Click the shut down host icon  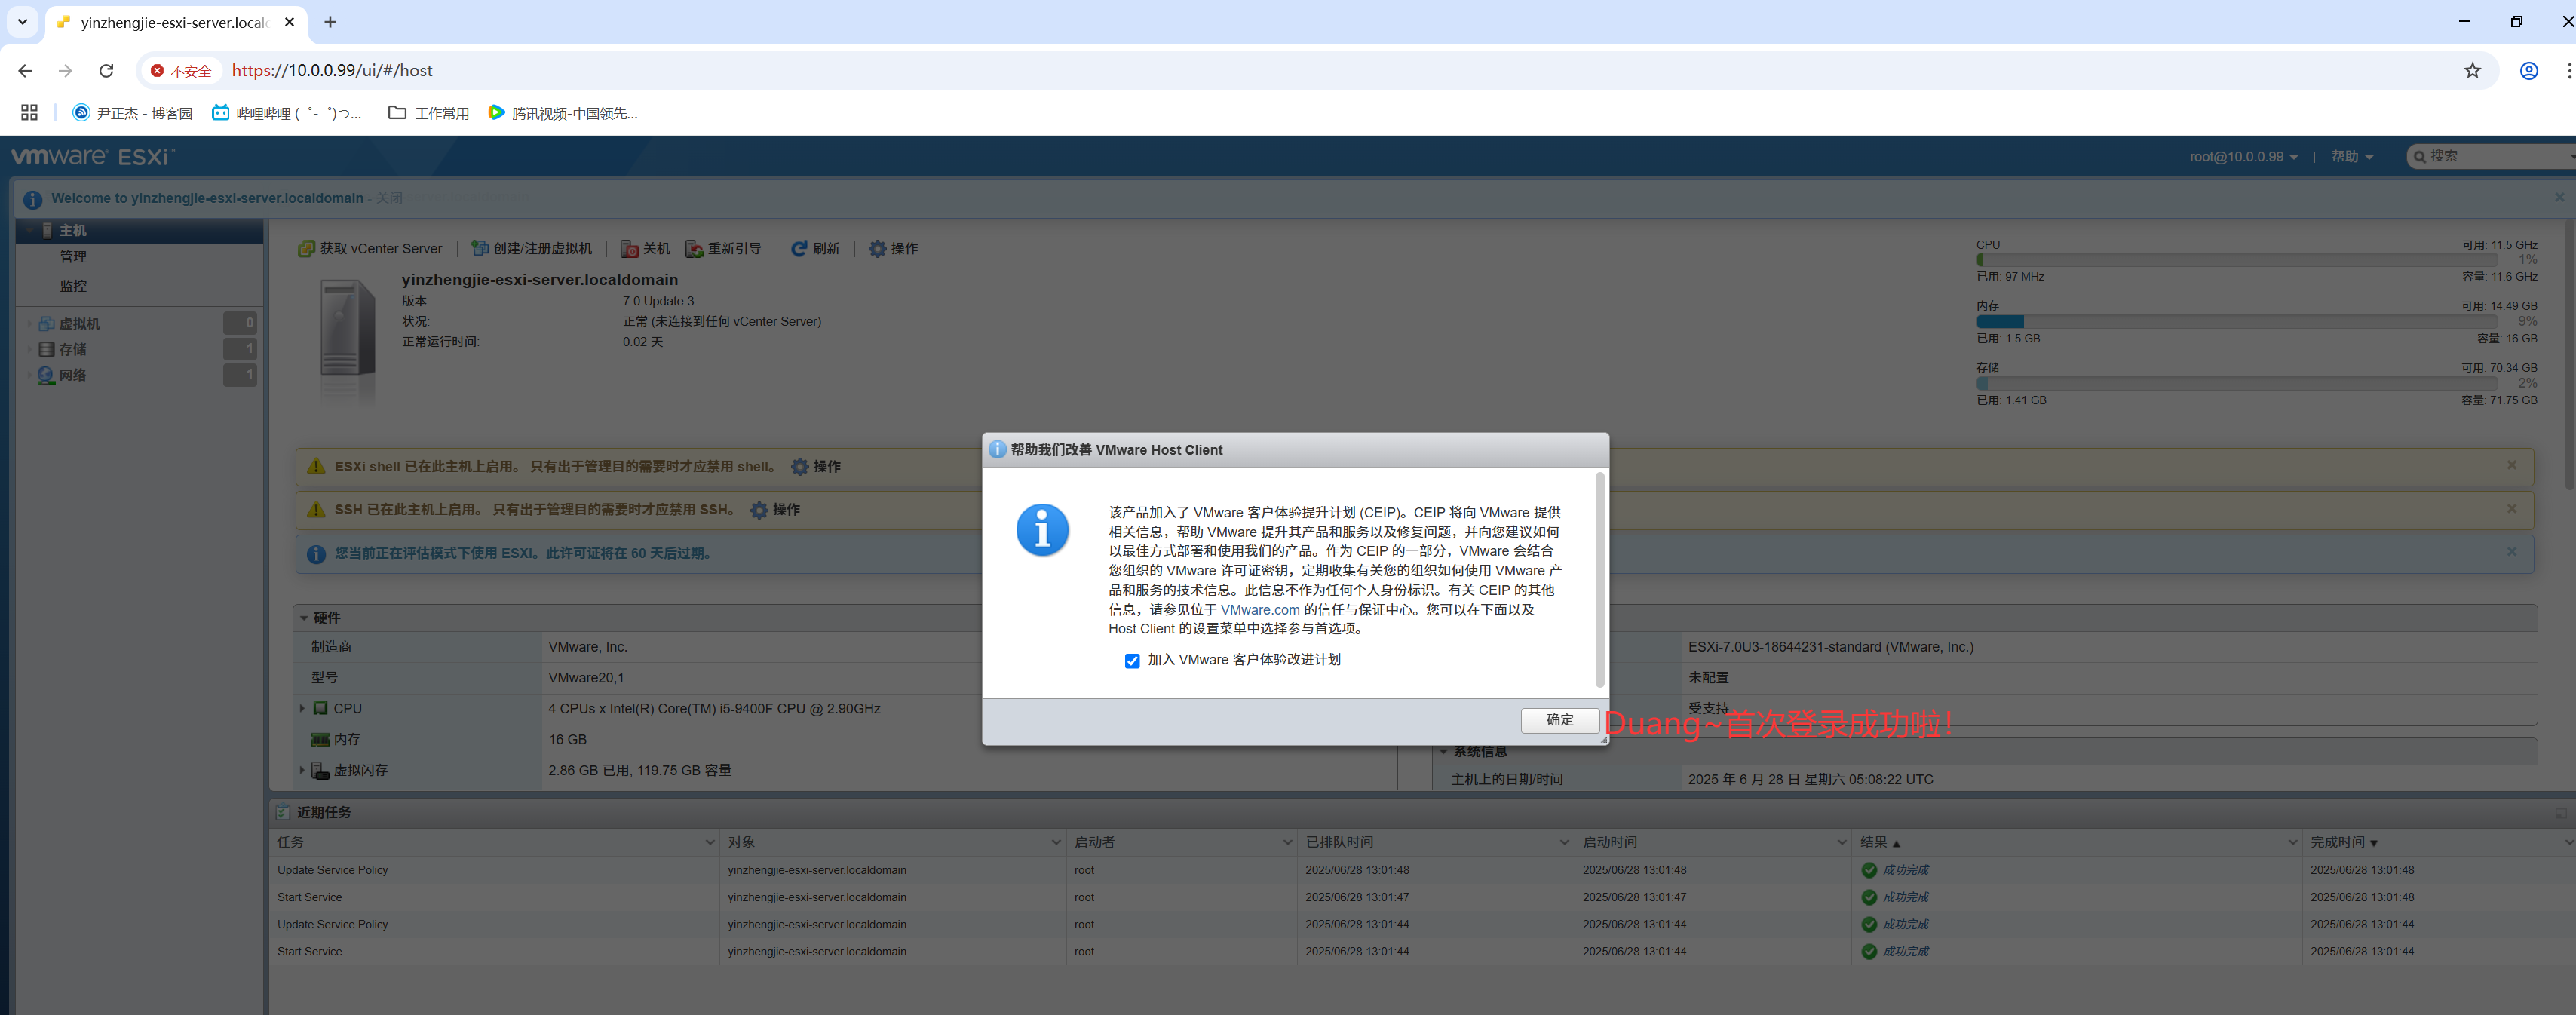629,248
